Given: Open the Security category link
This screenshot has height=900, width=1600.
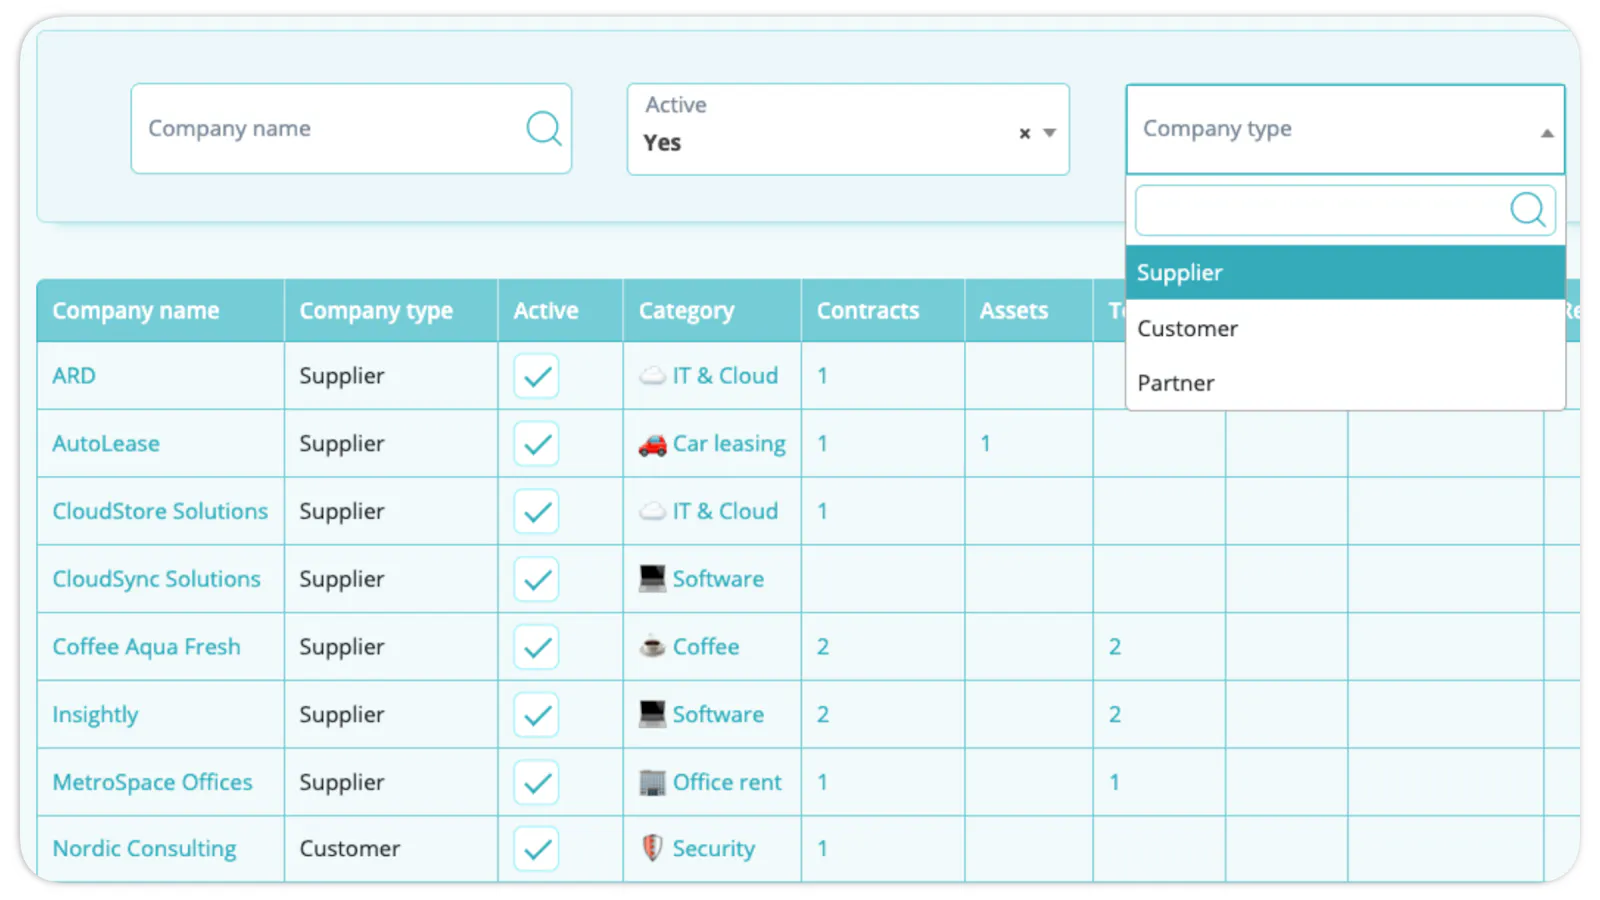Looking at the screenshot, I should [x=714, y=849].
